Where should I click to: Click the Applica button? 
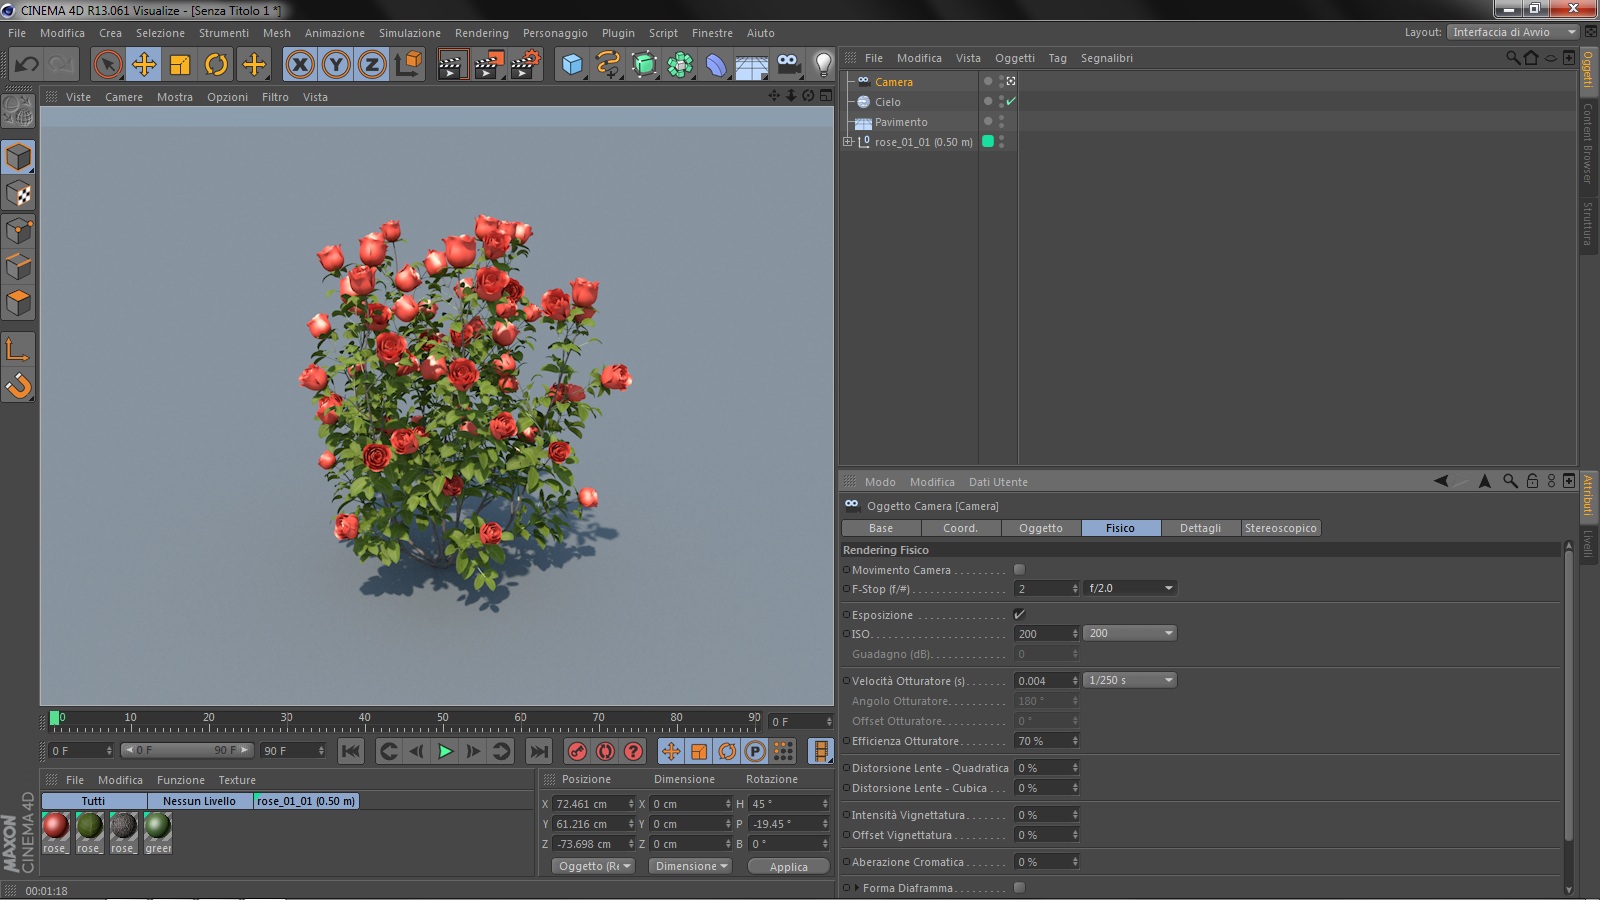pyautogui.click(x=788, y=867)
